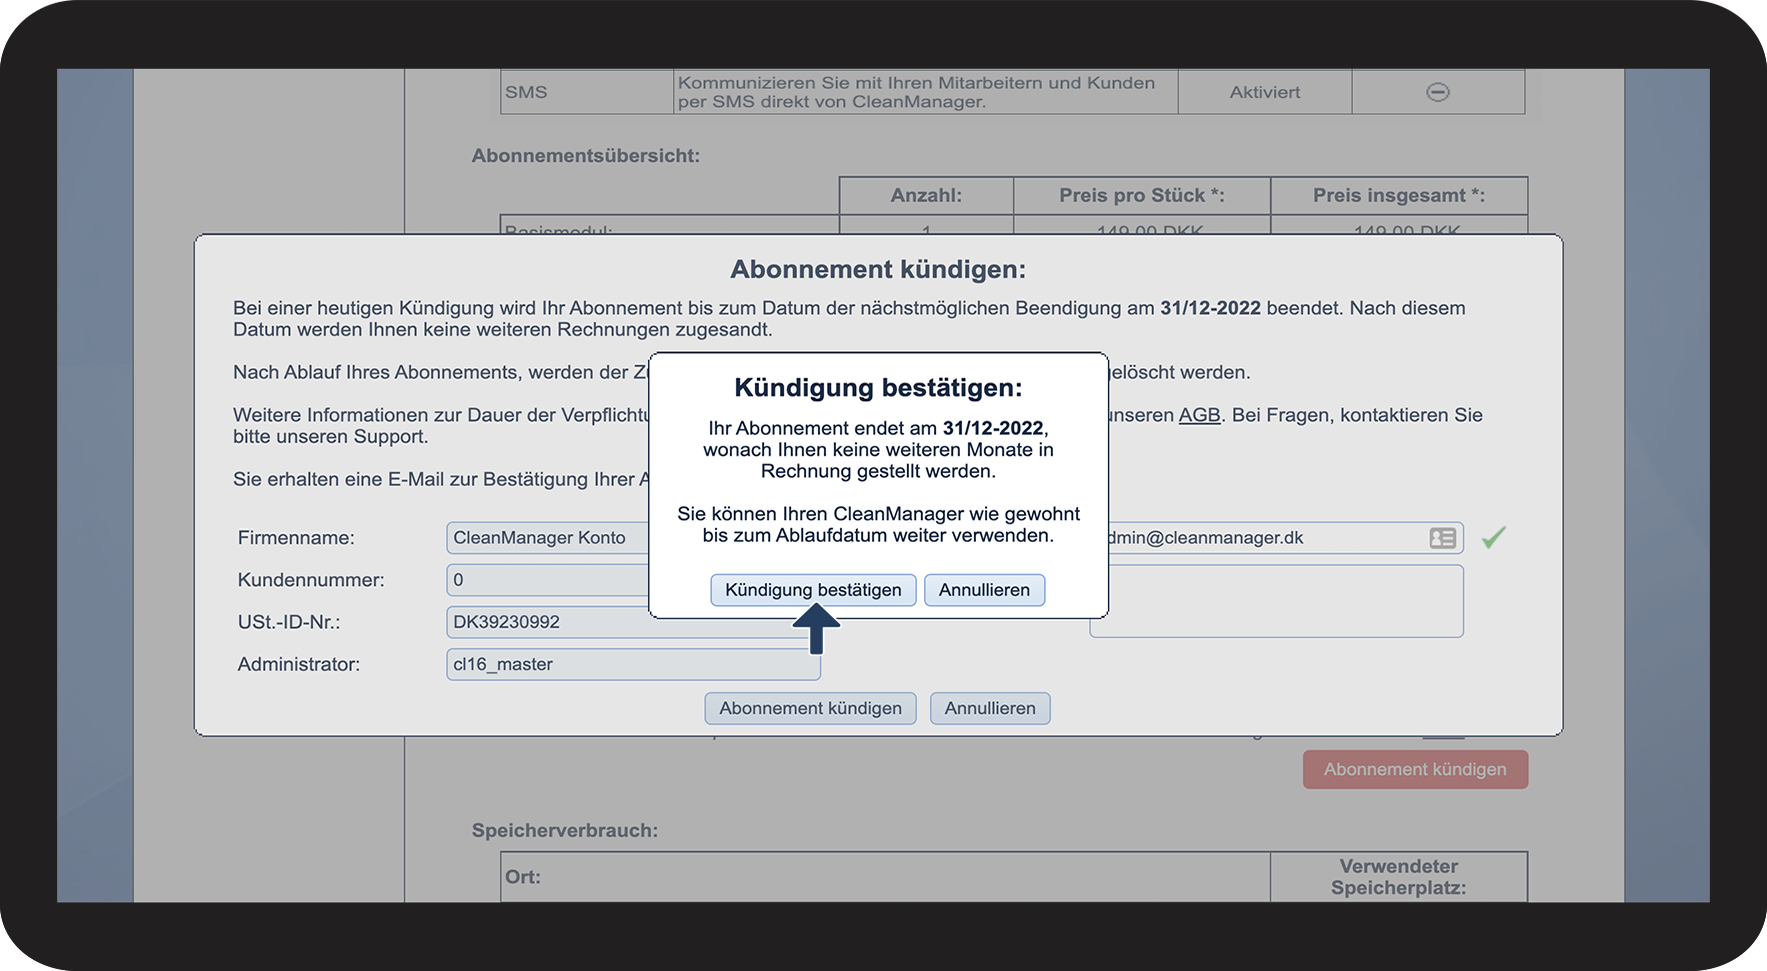The width and height of the screenshot is (1767, 971).
Task: Click the Aktiviert status in SMS row
Action: click(1264, 92)
